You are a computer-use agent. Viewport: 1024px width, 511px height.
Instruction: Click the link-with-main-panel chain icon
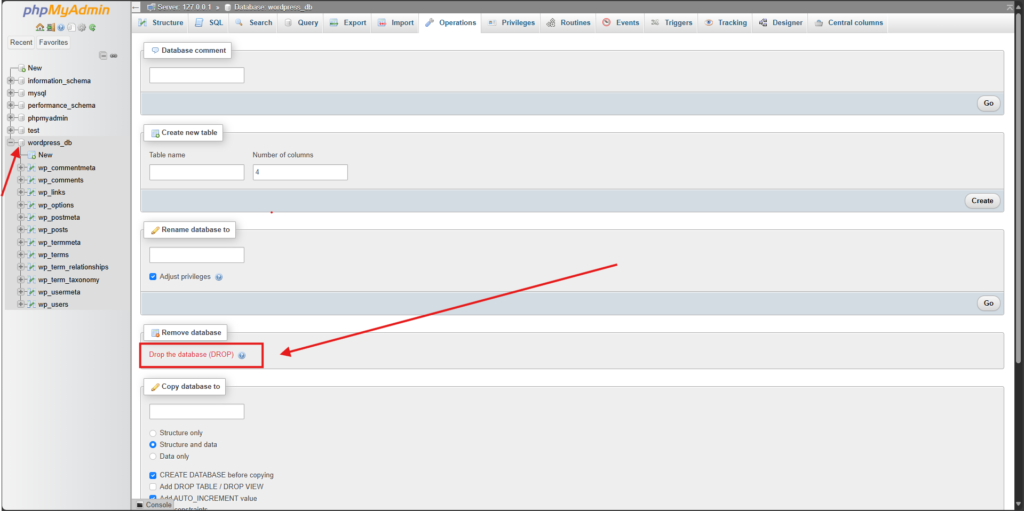coord(114,56)
